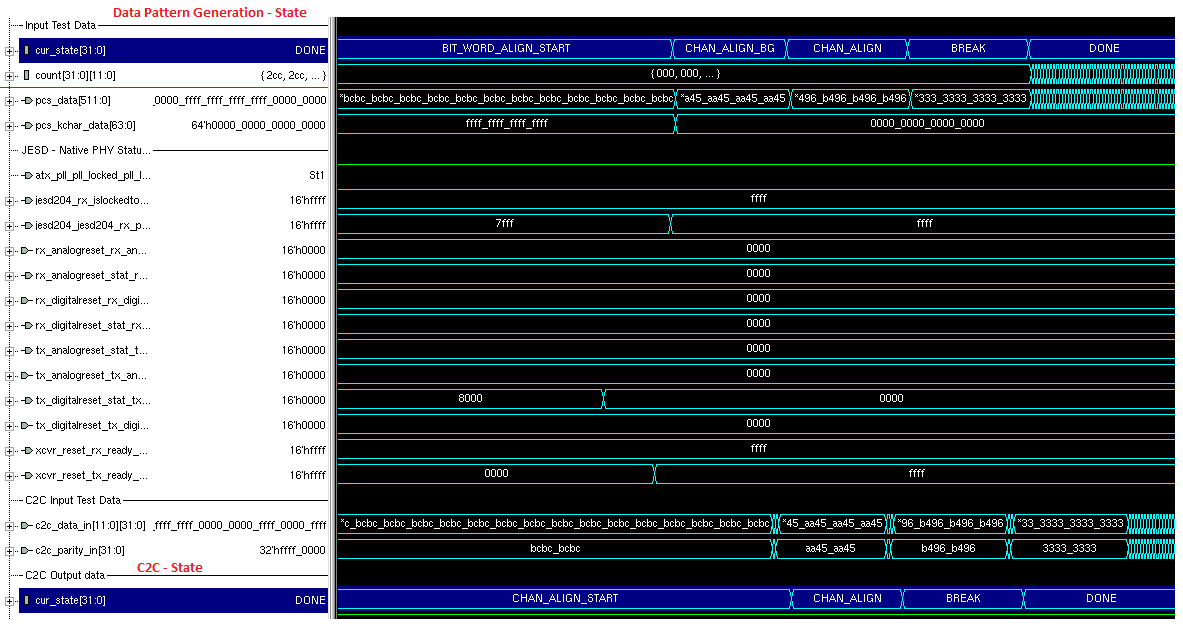Expand cur_state under C2C Output data
The height and width of the screenshot is (627, 1183).
click(9, 601)
